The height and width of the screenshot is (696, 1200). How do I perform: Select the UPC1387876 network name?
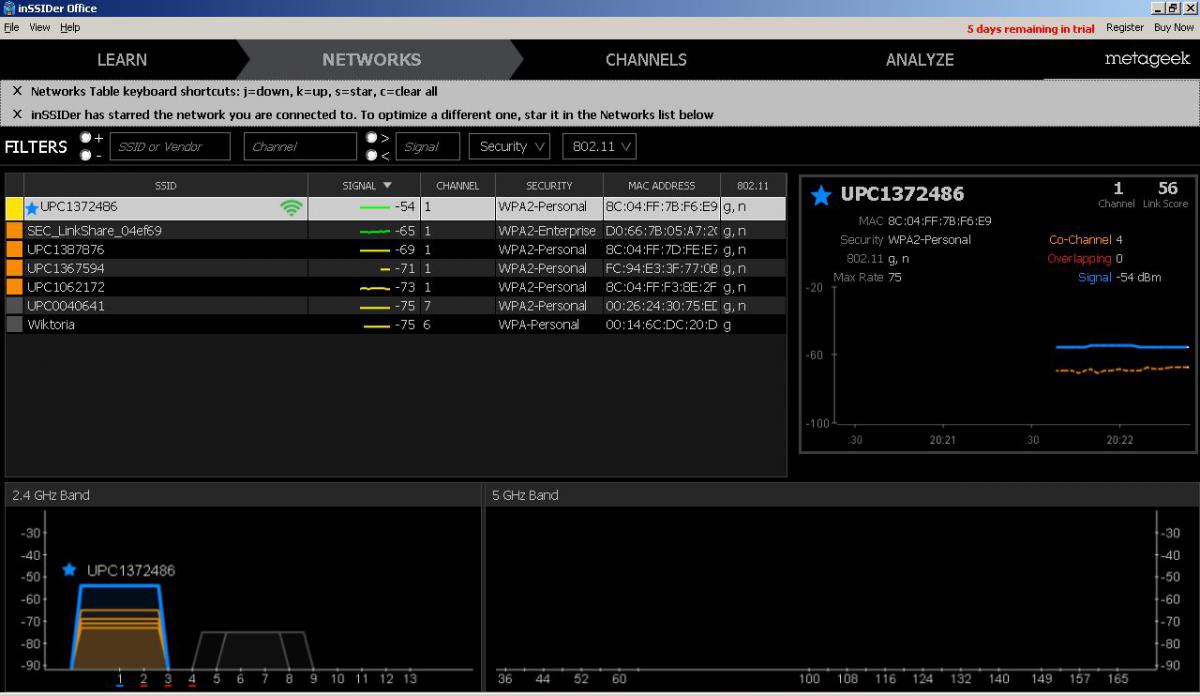[65, 249]
